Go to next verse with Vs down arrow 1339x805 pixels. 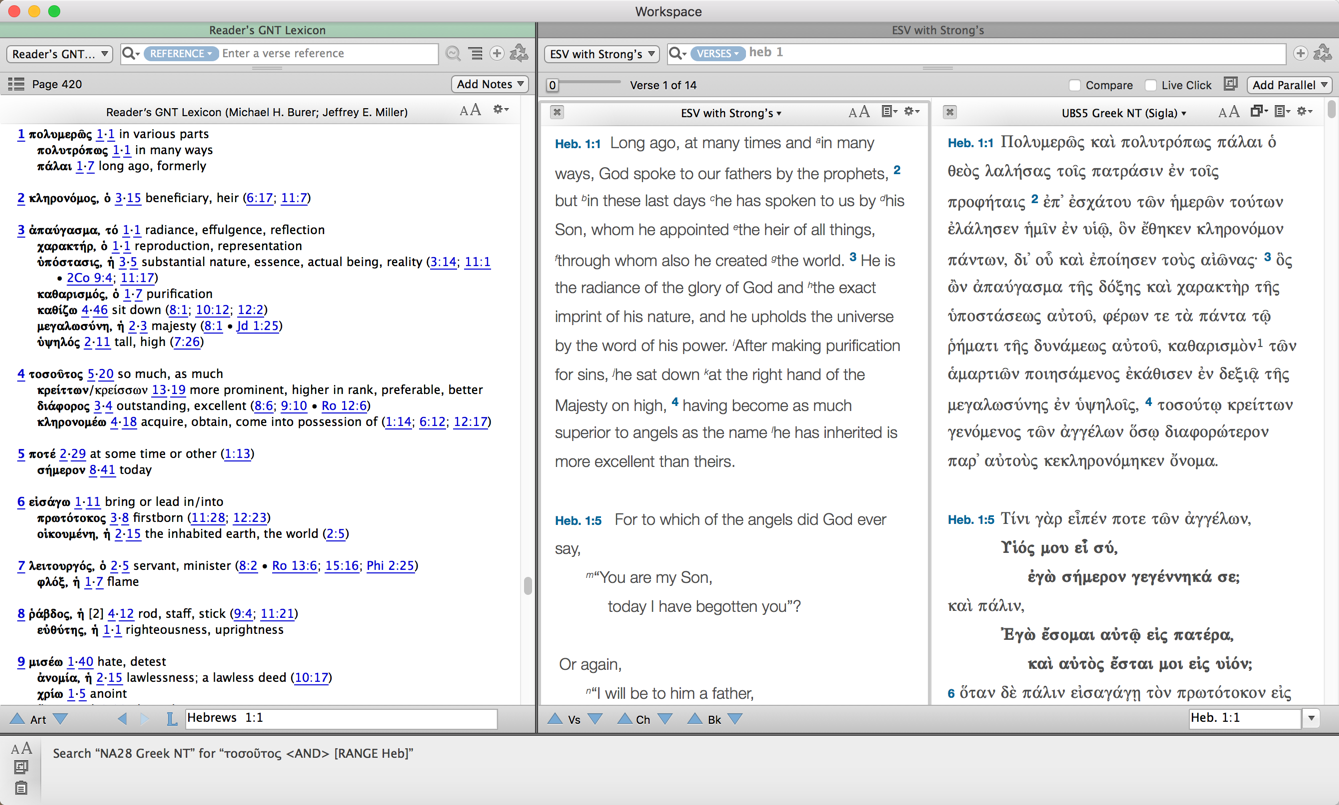[x=595, y=719]
